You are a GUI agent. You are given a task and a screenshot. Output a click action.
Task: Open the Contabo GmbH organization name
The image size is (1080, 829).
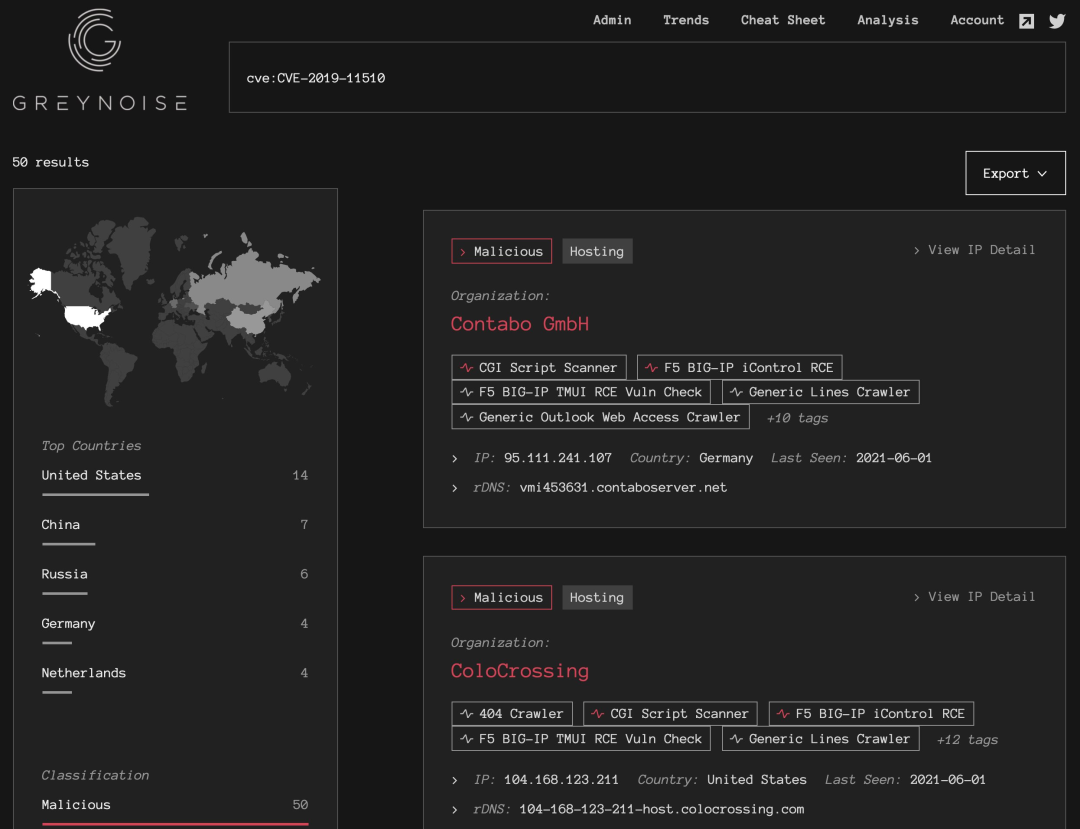[x=519, y=324]
